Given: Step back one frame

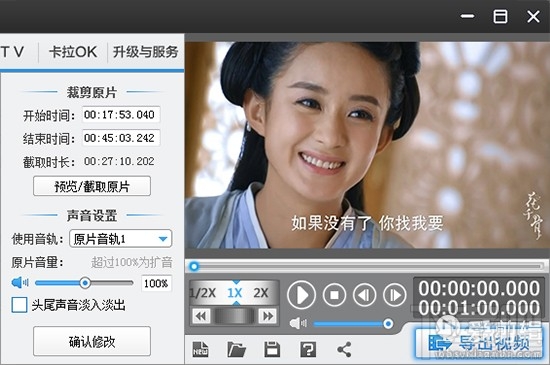Looking at the screenshot, I should click(x=364, y=295).
